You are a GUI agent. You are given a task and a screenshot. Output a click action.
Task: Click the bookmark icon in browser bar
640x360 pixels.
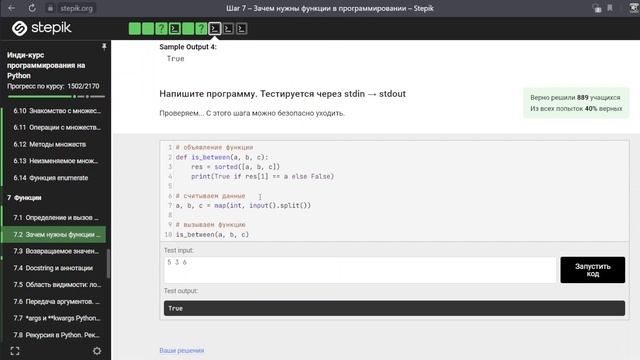click(610, 8)
